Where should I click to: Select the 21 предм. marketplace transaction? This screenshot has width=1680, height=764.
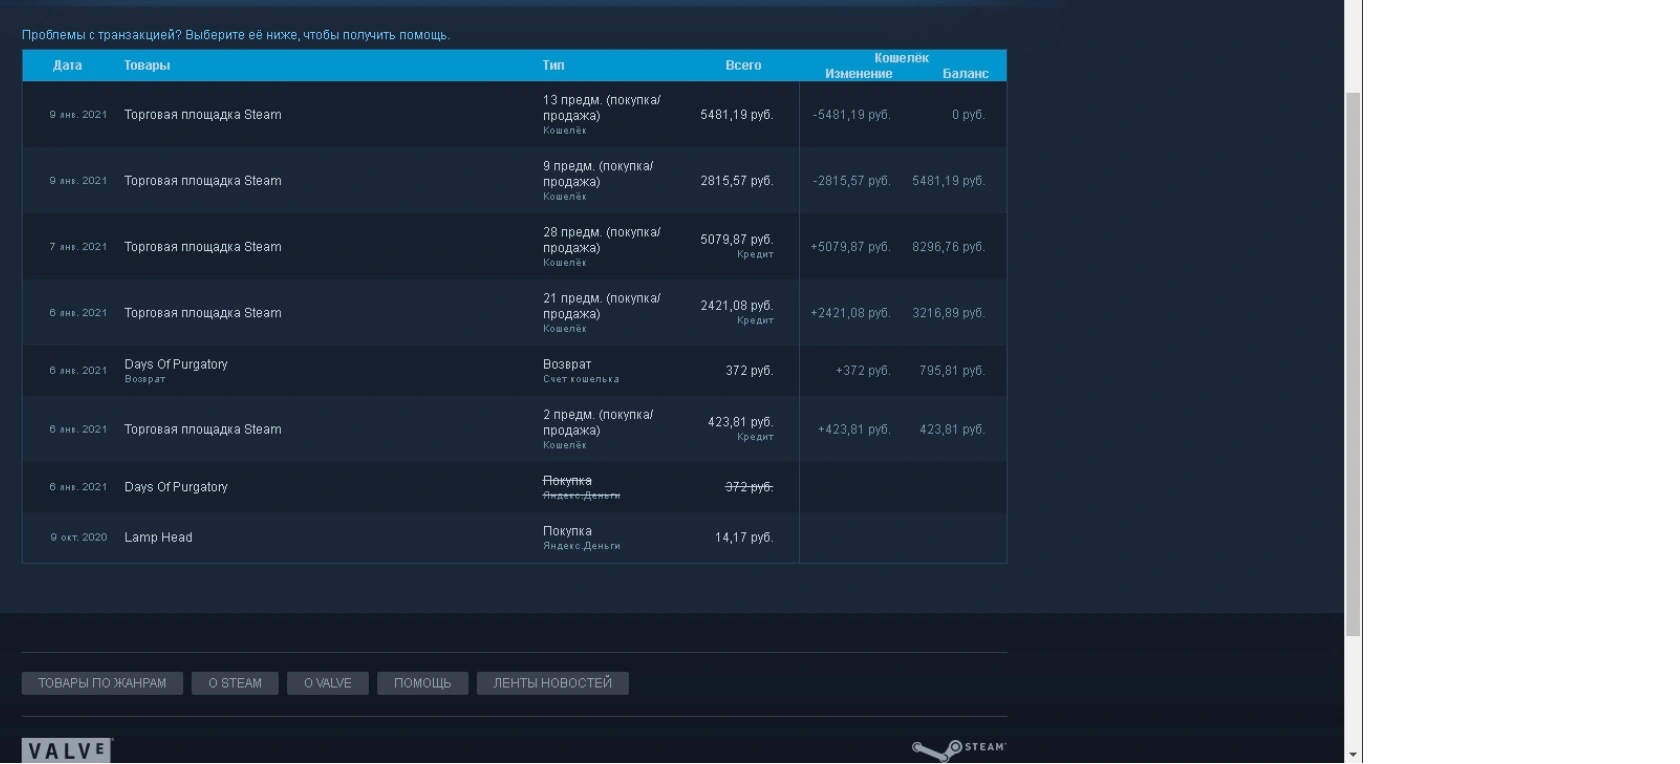[514, 312]
